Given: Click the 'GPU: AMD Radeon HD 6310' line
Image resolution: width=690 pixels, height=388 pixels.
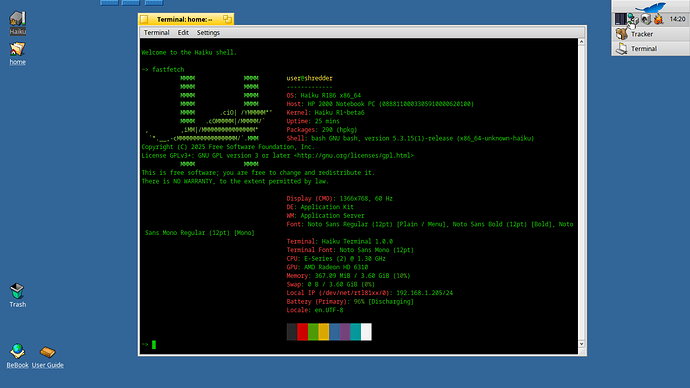Looking at the screenshot, I should 327,267.
